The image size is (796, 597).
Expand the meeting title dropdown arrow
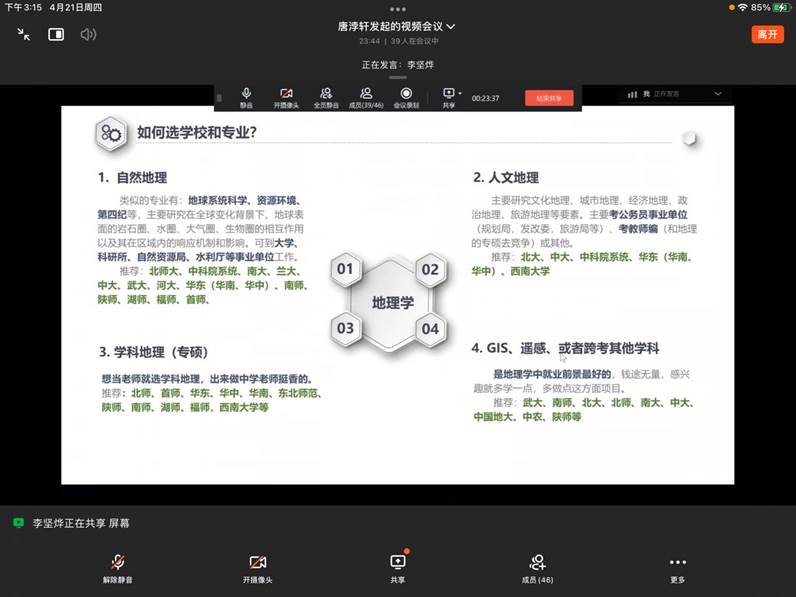click(x=451, y=26)
